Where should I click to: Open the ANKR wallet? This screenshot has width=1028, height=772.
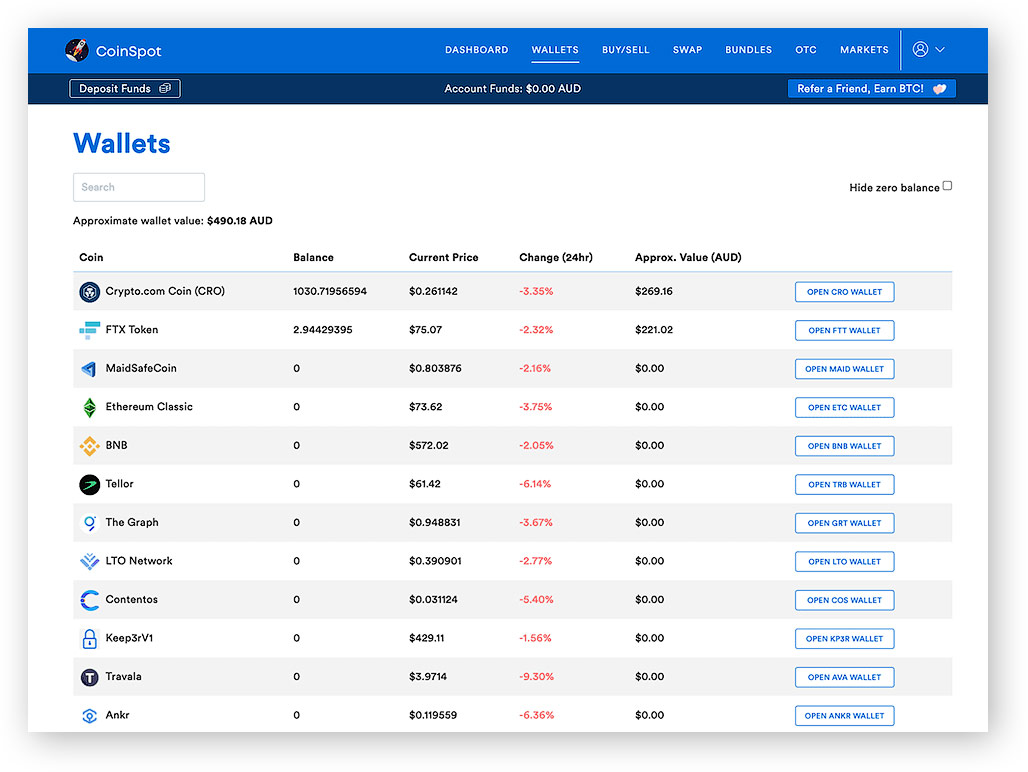[844, 716]
